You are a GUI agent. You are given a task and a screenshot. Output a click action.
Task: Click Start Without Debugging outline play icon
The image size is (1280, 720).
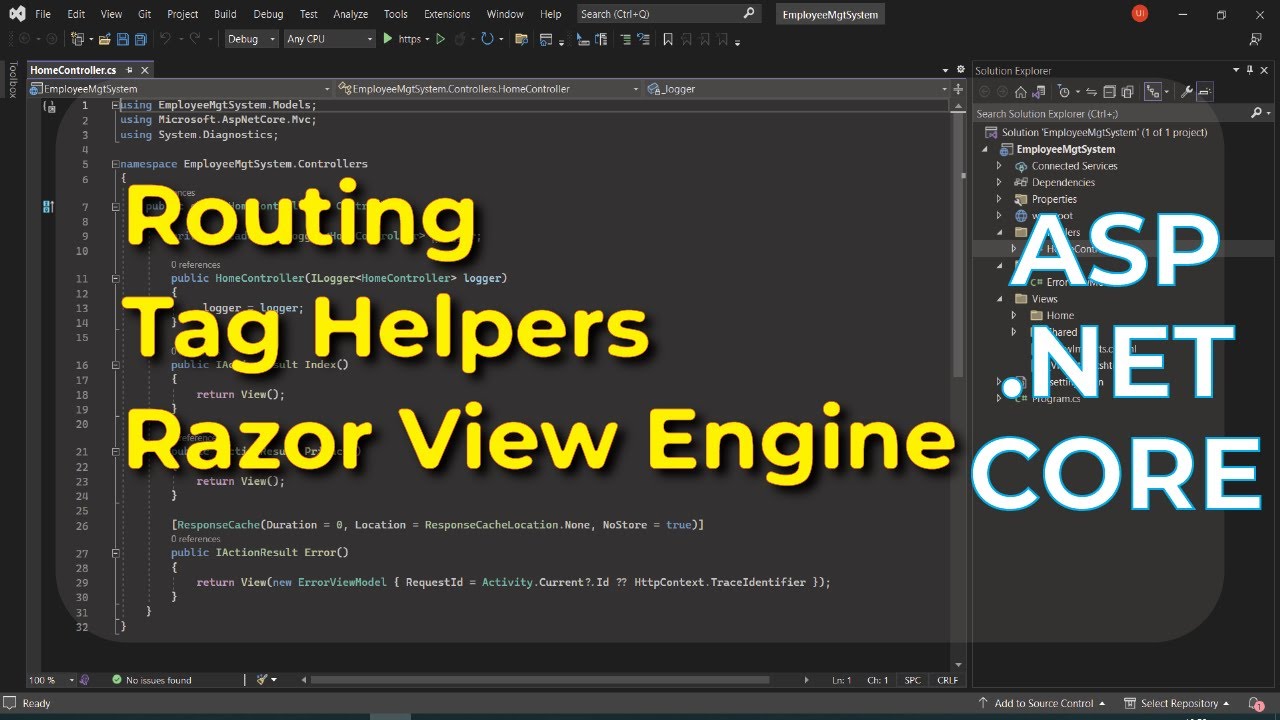[x=440, y=39]
